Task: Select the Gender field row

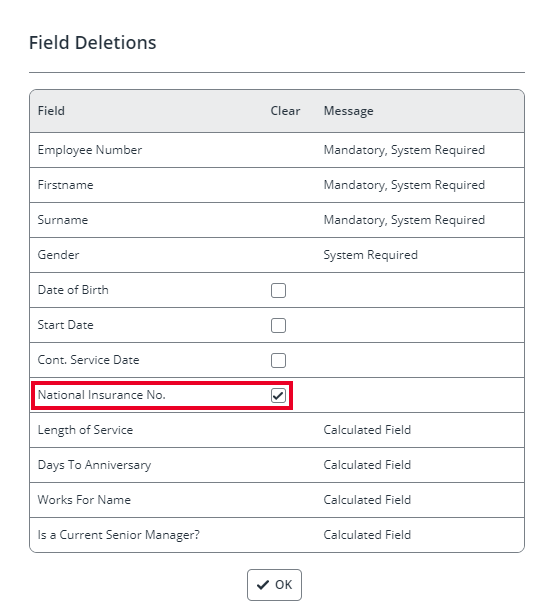Action: click(277, 255)
